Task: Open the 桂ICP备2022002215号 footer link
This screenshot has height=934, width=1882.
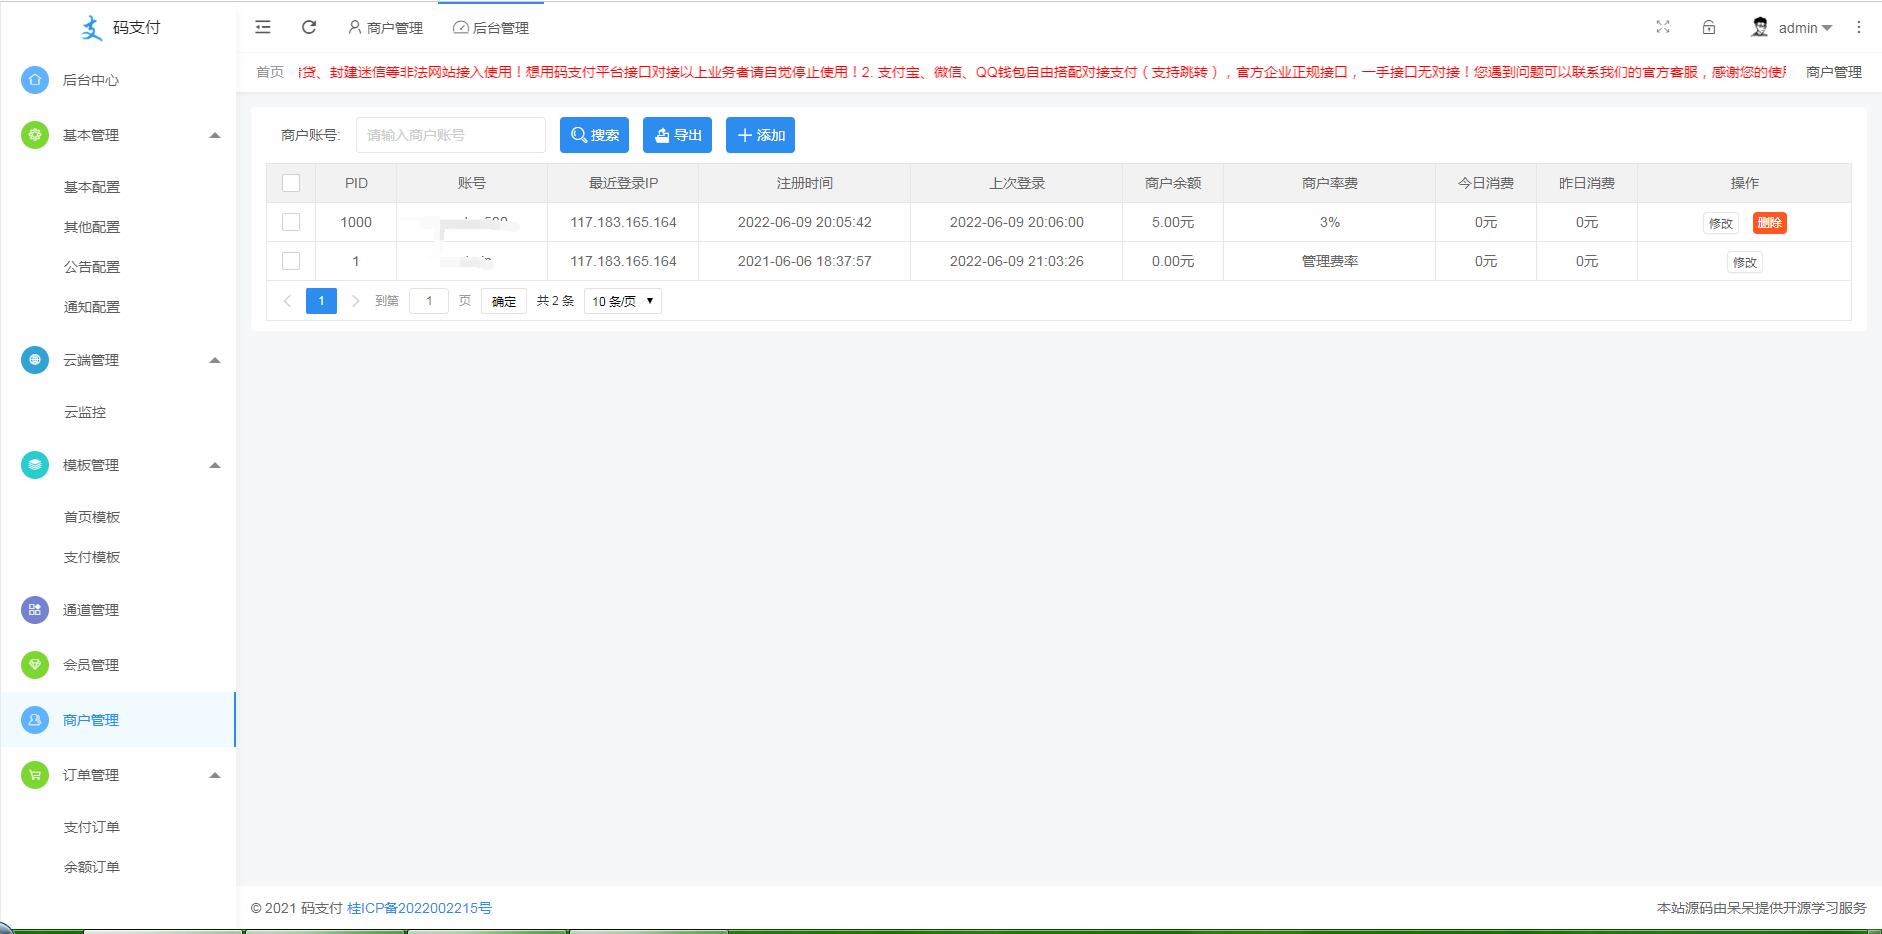Action: [x=419, y=908]
